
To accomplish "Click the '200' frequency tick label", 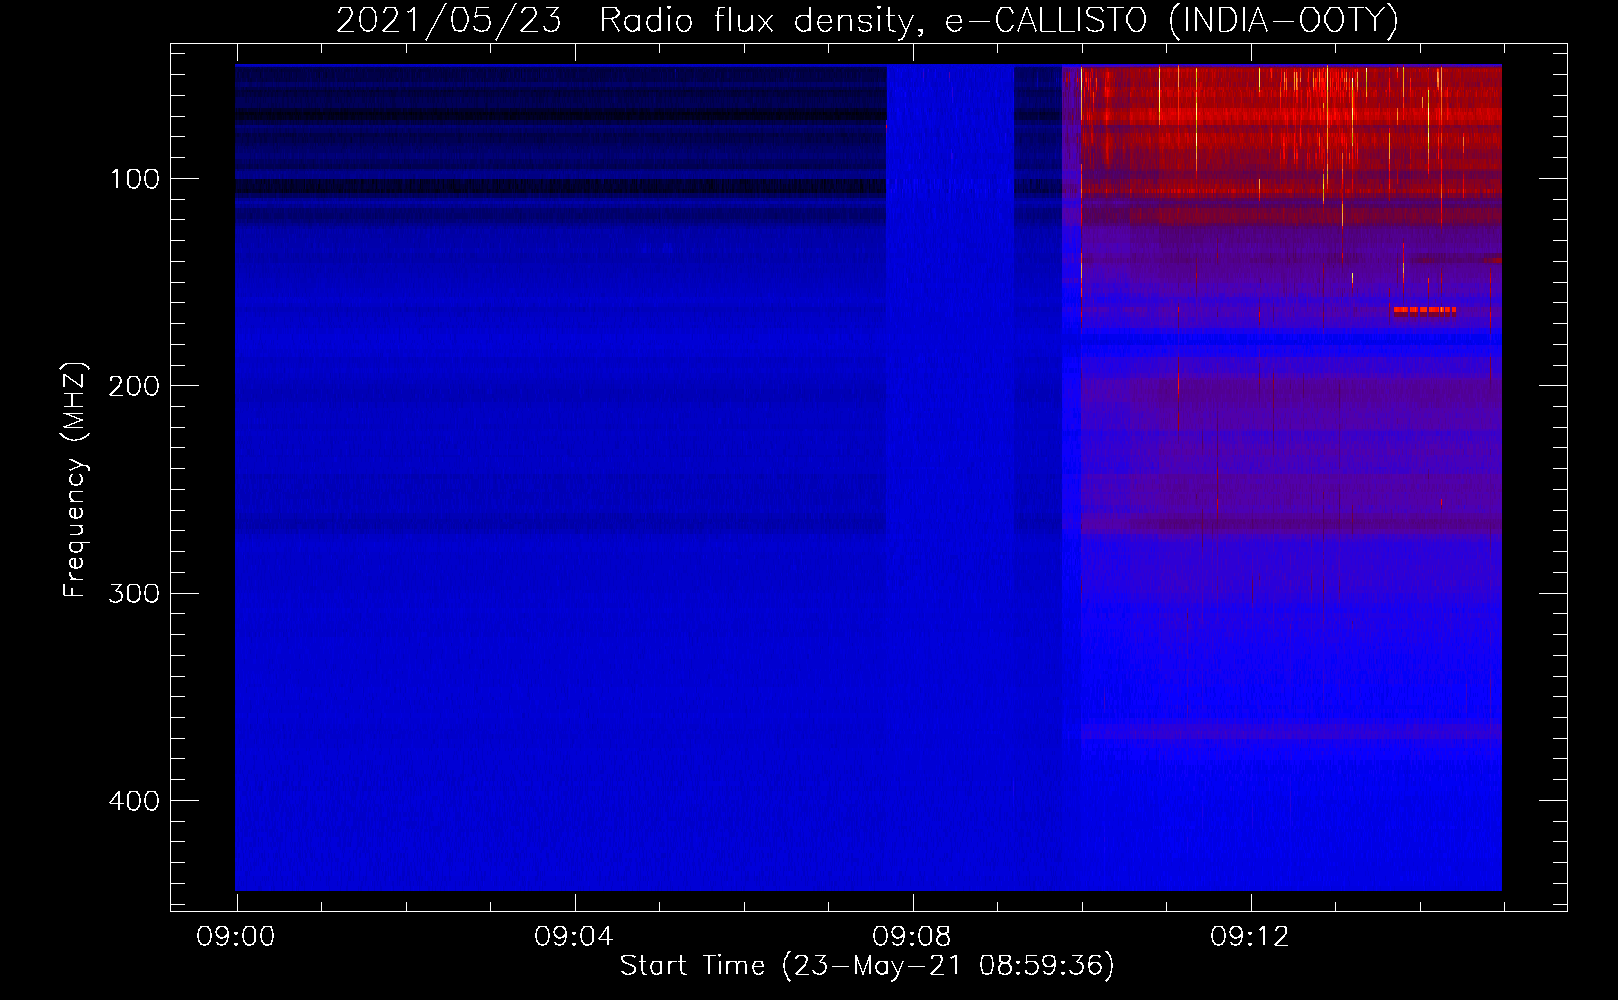I will click(x=134, y=386).
